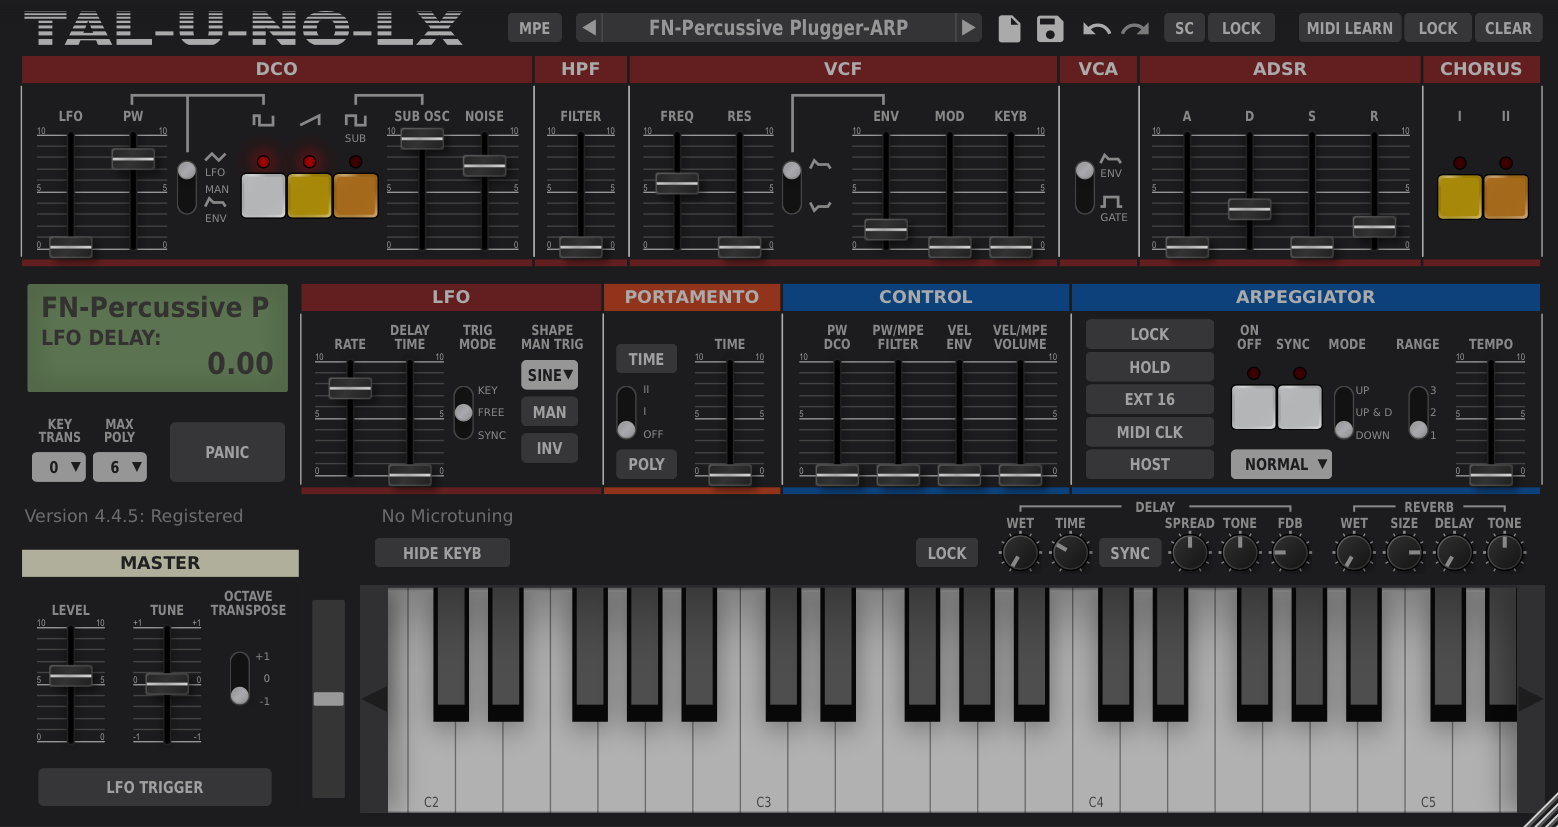Create a new preset with the file icon

(x=1009, y=28)
